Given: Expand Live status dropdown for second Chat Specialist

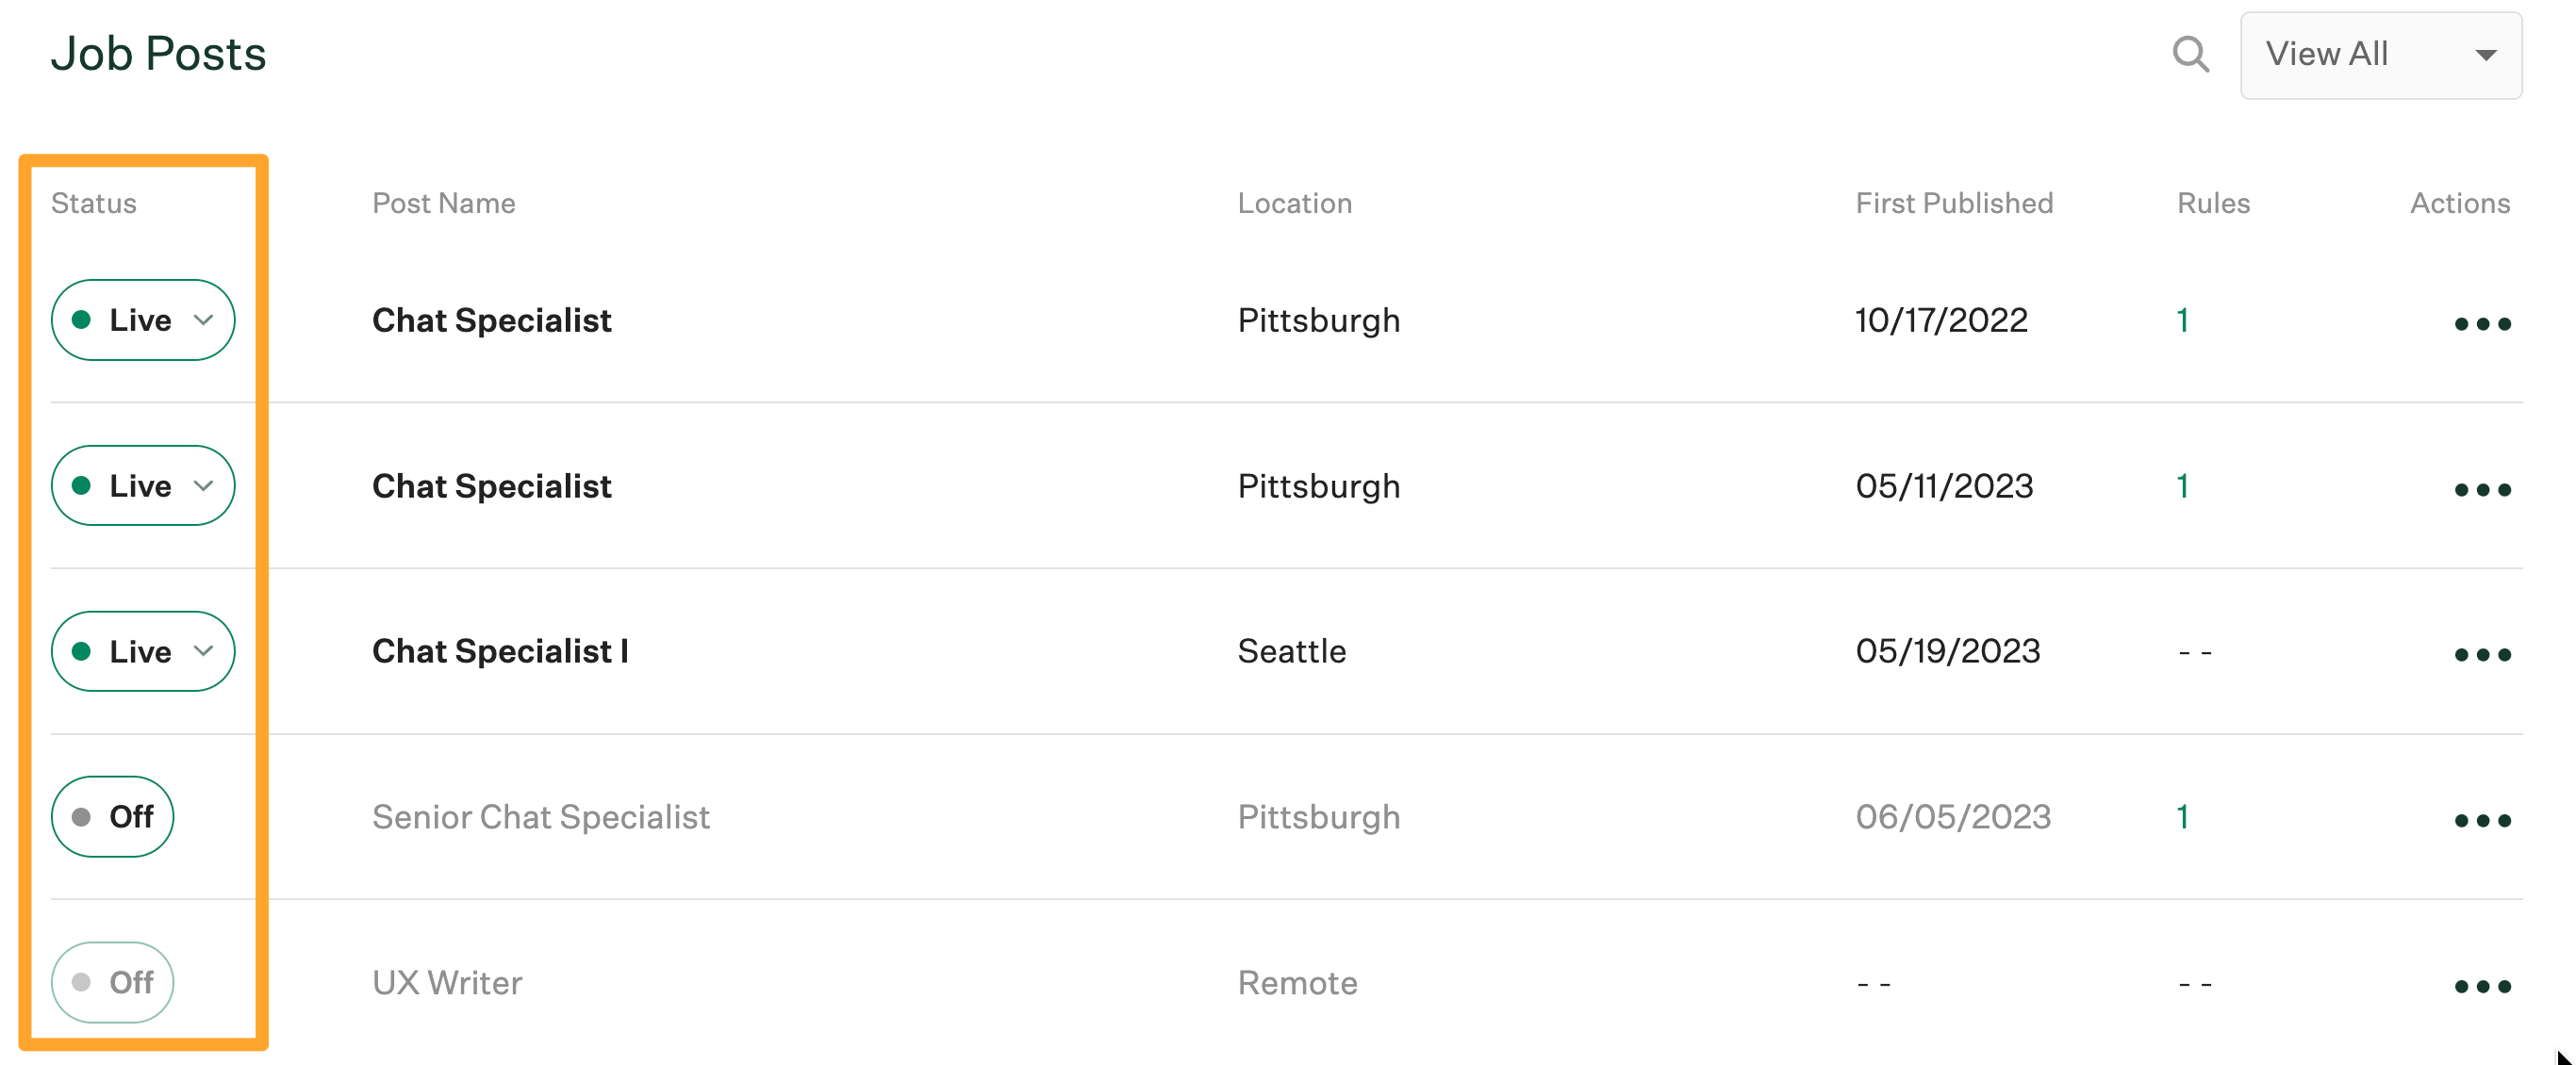Looking at the screenshot, I should tap(206, 486).
